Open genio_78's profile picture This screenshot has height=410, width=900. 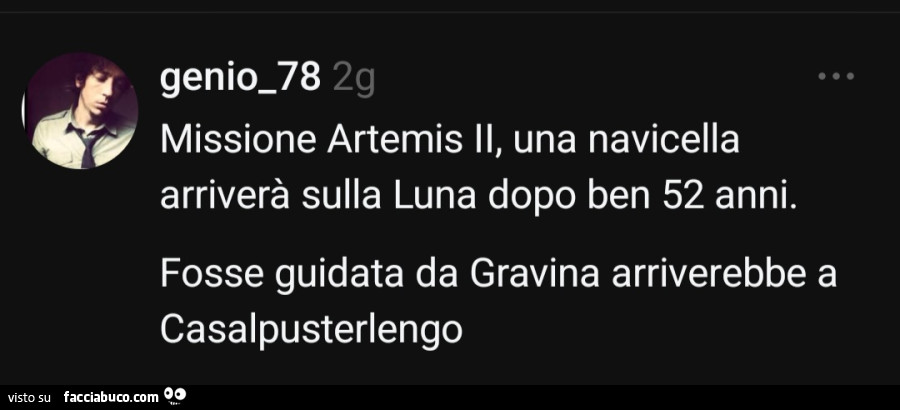[80, 111]
